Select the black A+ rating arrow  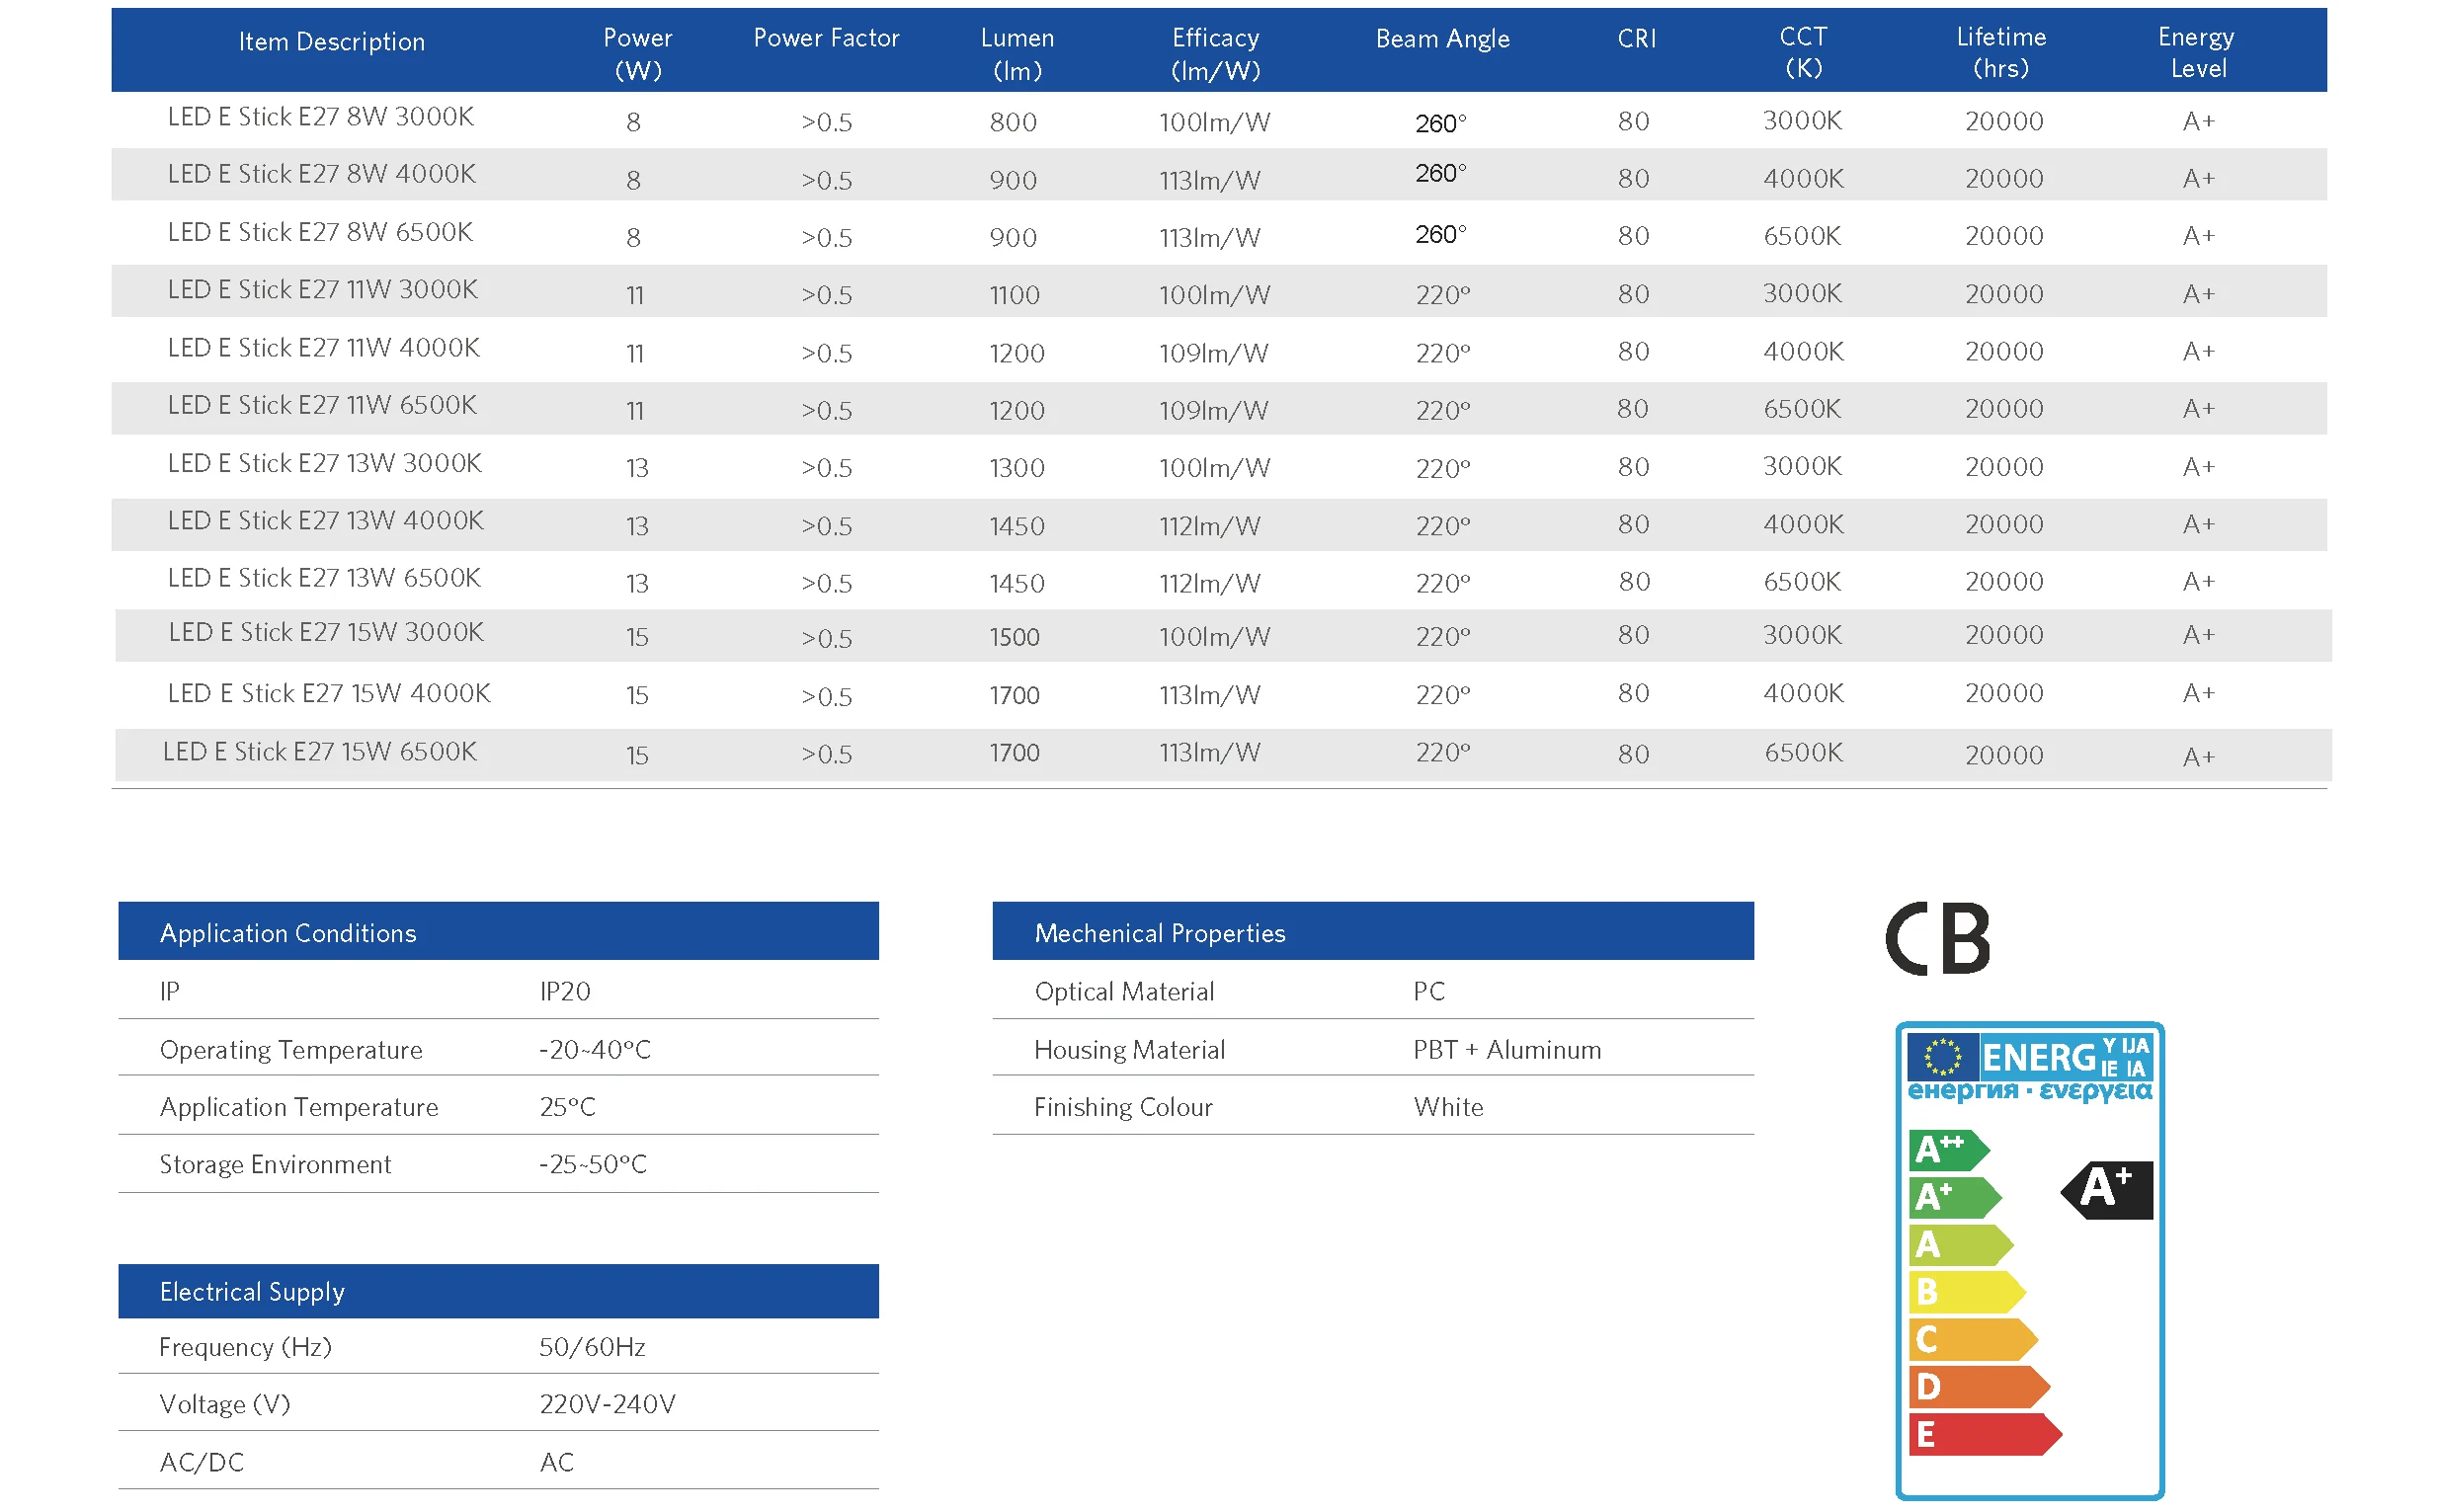2106,1189
